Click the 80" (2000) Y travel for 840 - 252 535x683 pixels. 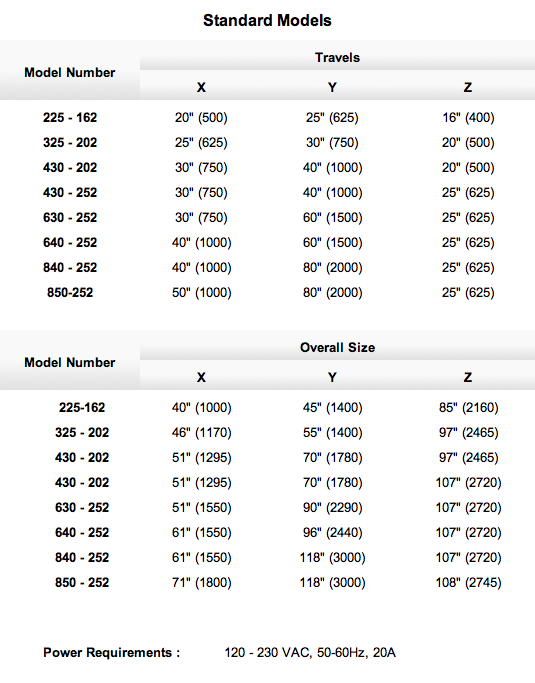click(x=332, y=267)
